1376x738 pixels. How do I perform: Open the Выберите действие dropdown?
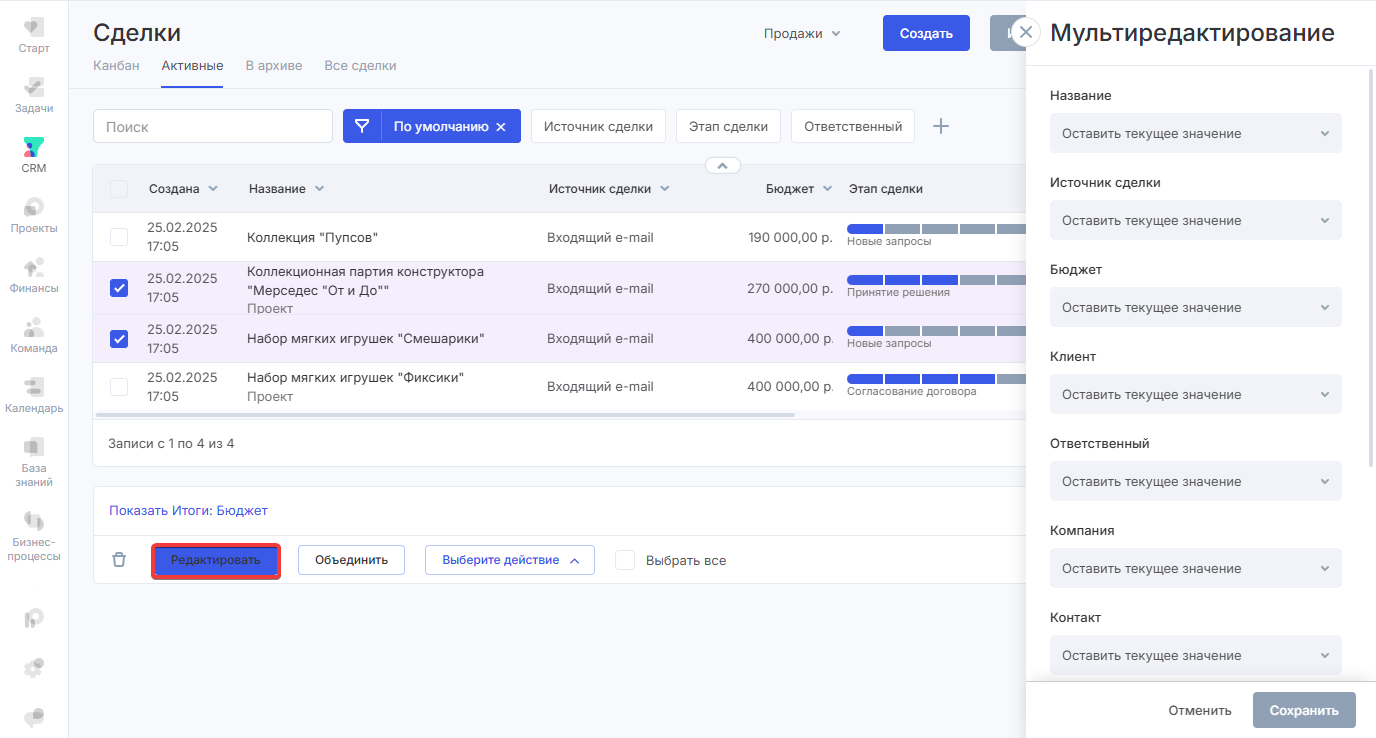pyautogui.click(x=510, y=560)
